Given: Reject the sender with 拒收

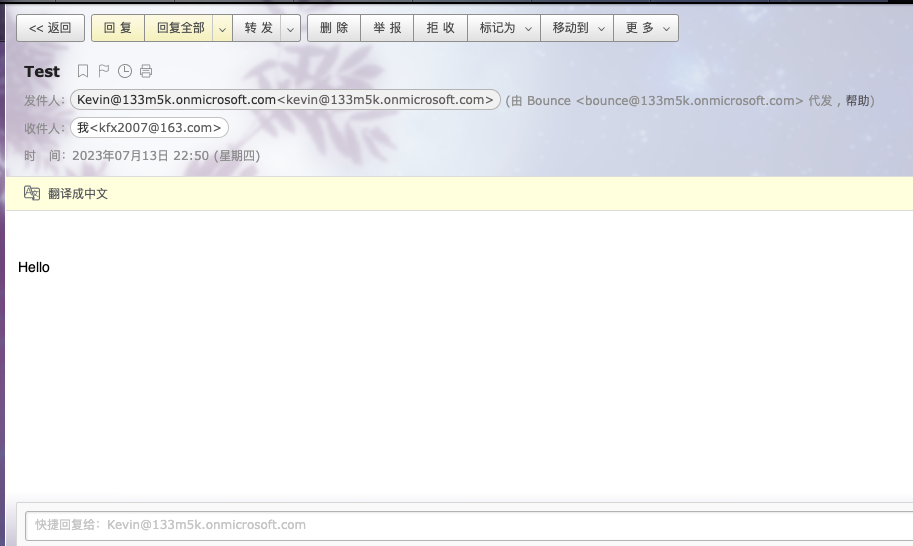Looking at the screenshot, I should pyautogui.click(x=441, y=28).
